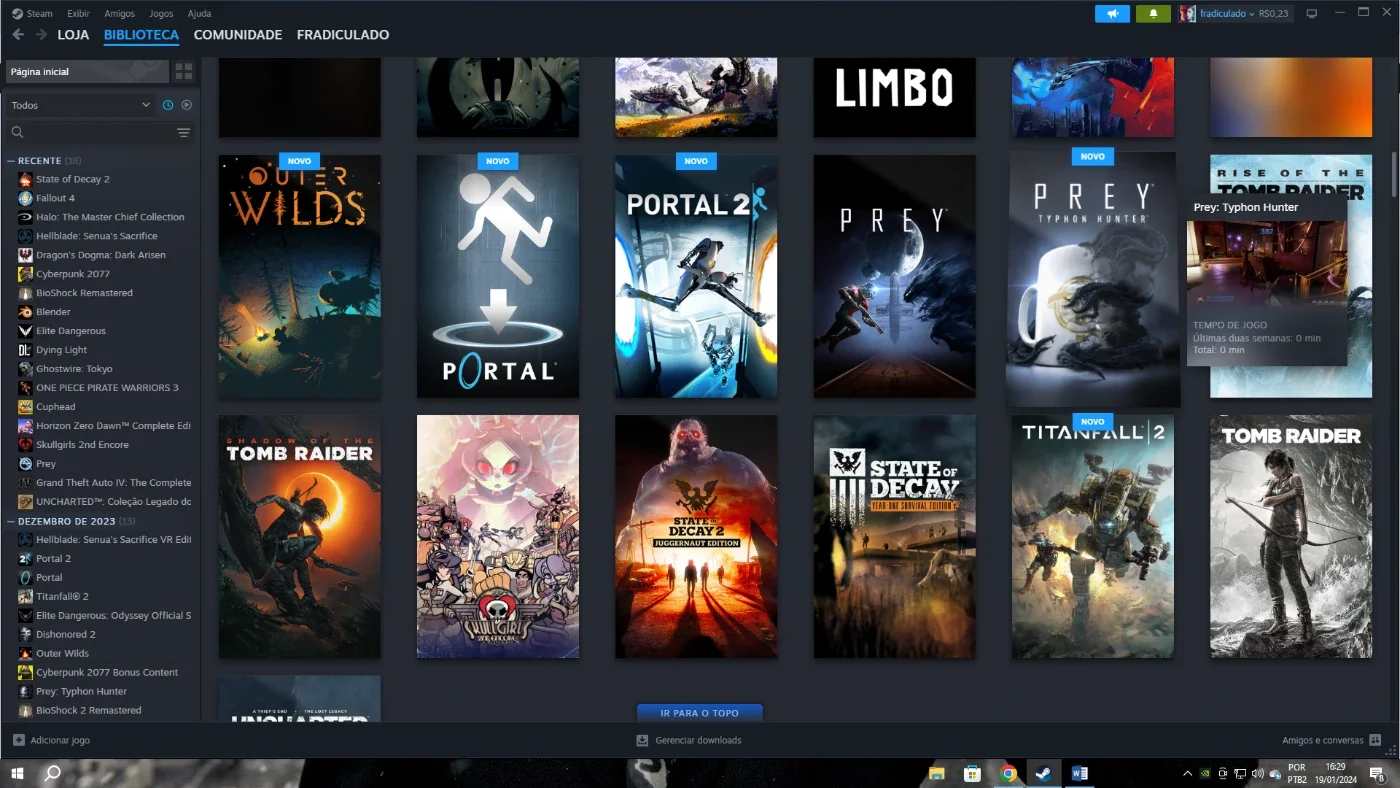Switch to collections grid view icon

pos(184,72)
